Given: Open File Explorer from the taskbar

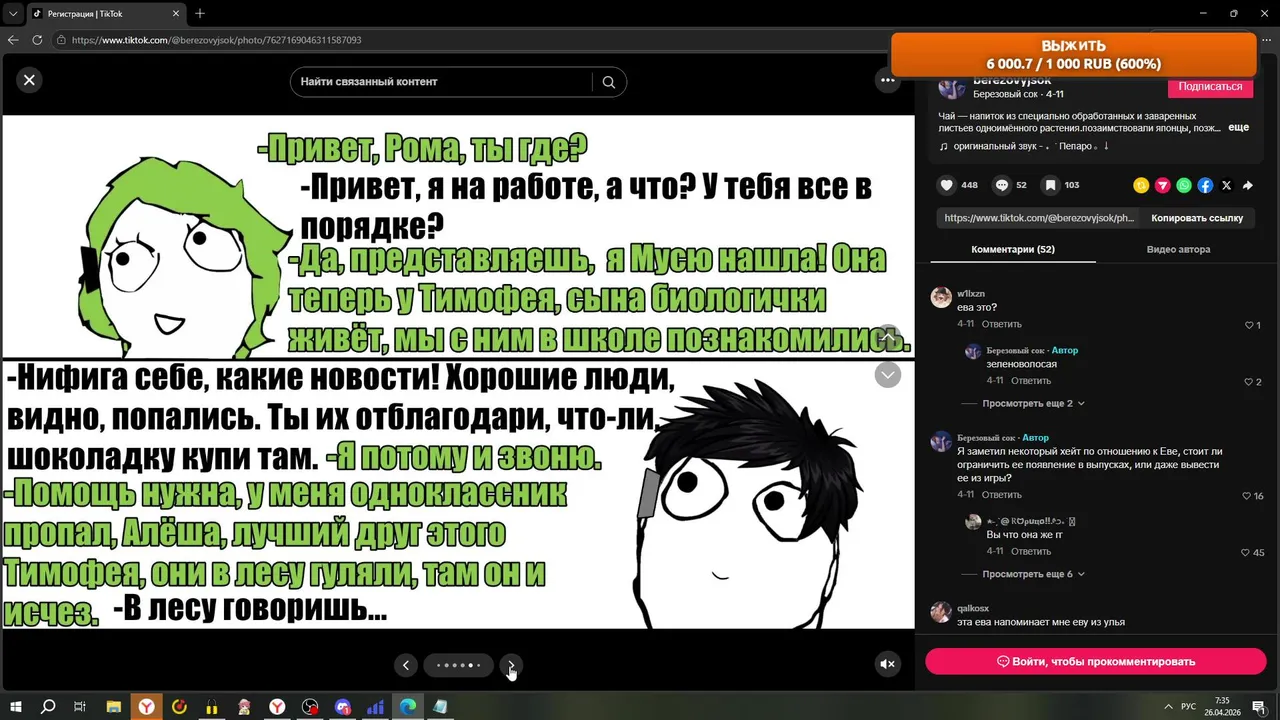Looking at the screenshot, I should (114, 706).
